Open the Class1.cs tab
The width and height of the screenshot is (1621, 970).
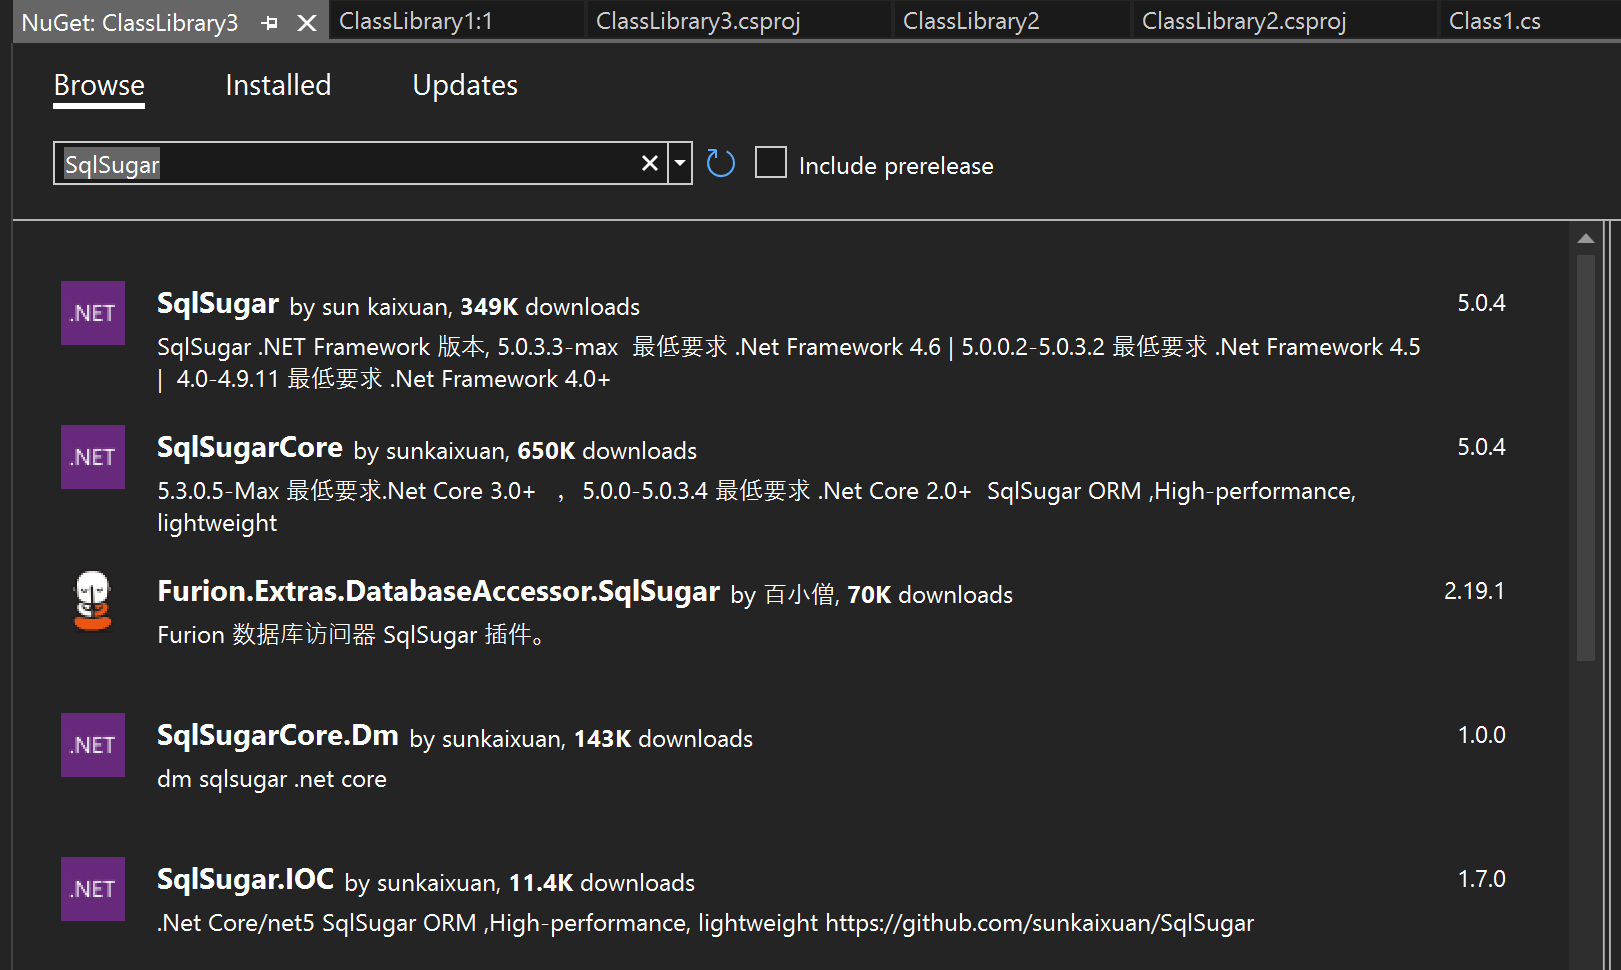tap(1495, 20)
